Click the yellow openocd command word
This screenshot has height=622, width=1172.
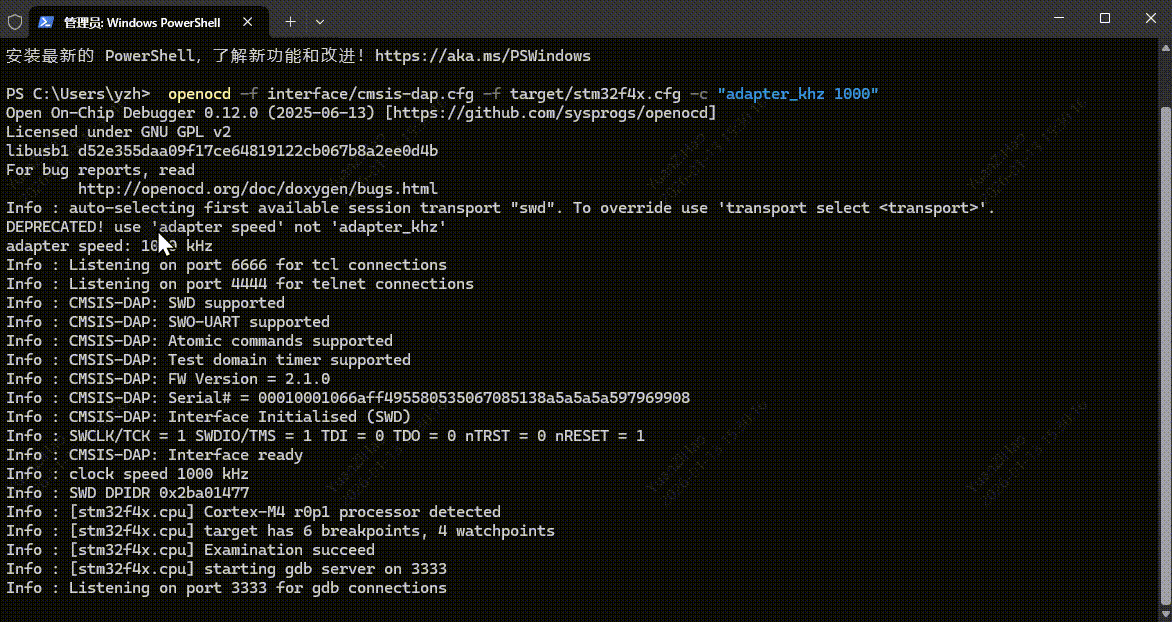pyautogui.click(x=199, y=94)
